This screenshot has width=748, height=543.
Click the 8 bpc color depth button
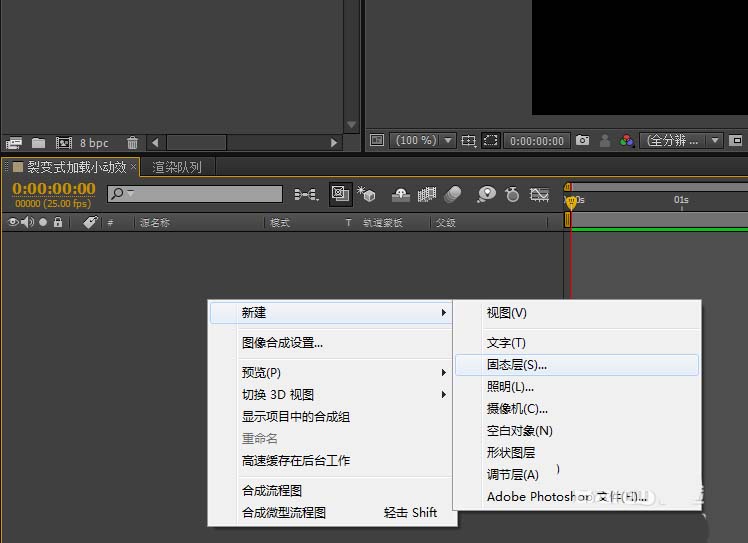point(95,143)
